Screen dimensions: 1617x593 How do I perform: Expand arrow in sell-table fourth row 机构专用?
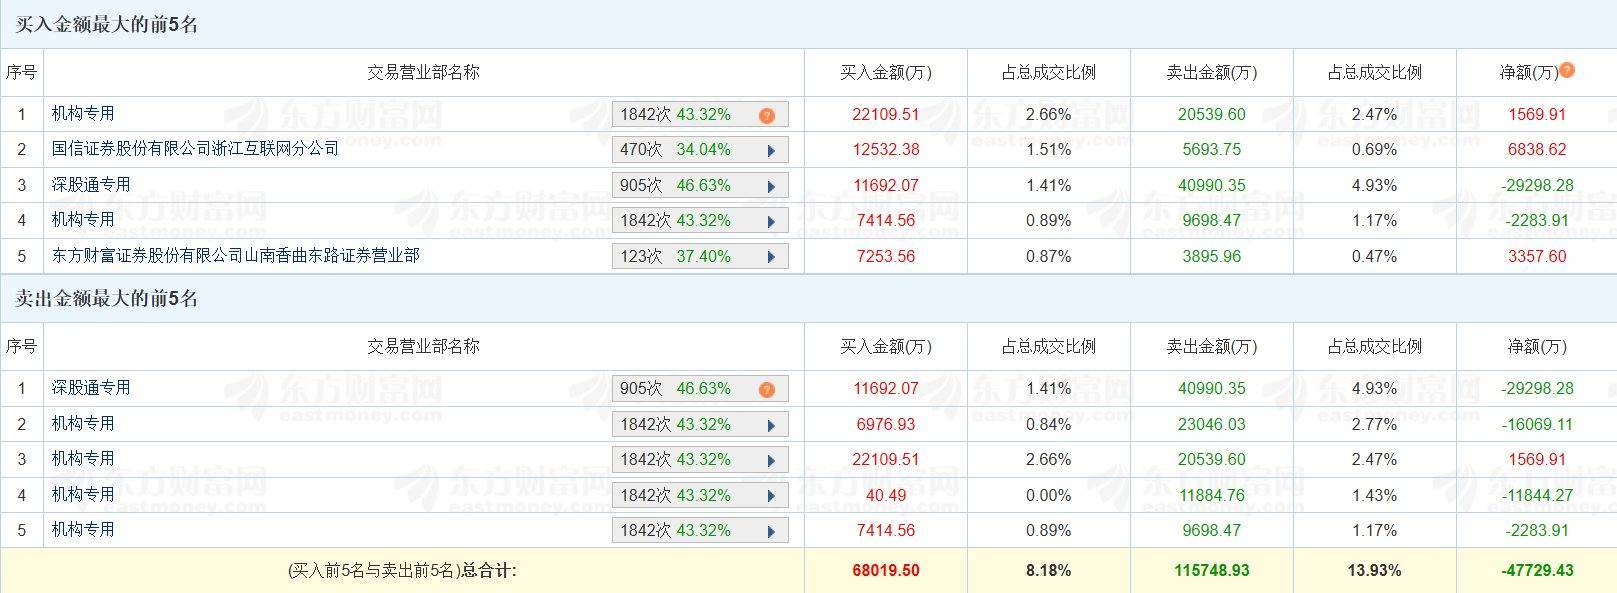pos(771,496)
